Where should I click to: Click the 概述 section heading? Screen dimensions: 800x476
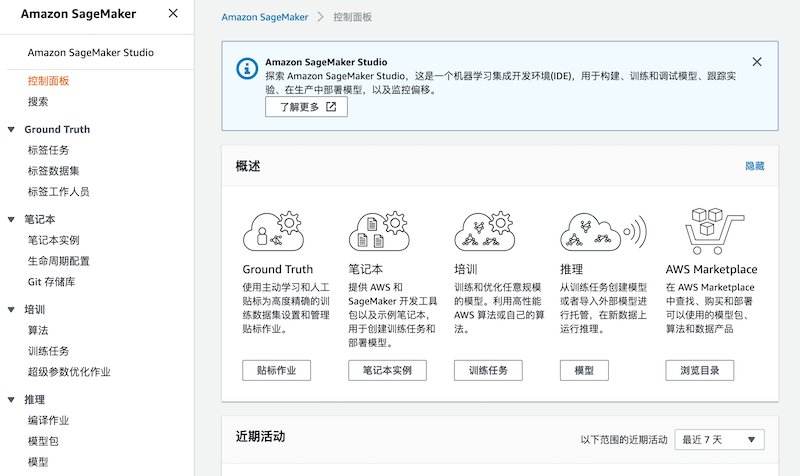coord(248,166)
